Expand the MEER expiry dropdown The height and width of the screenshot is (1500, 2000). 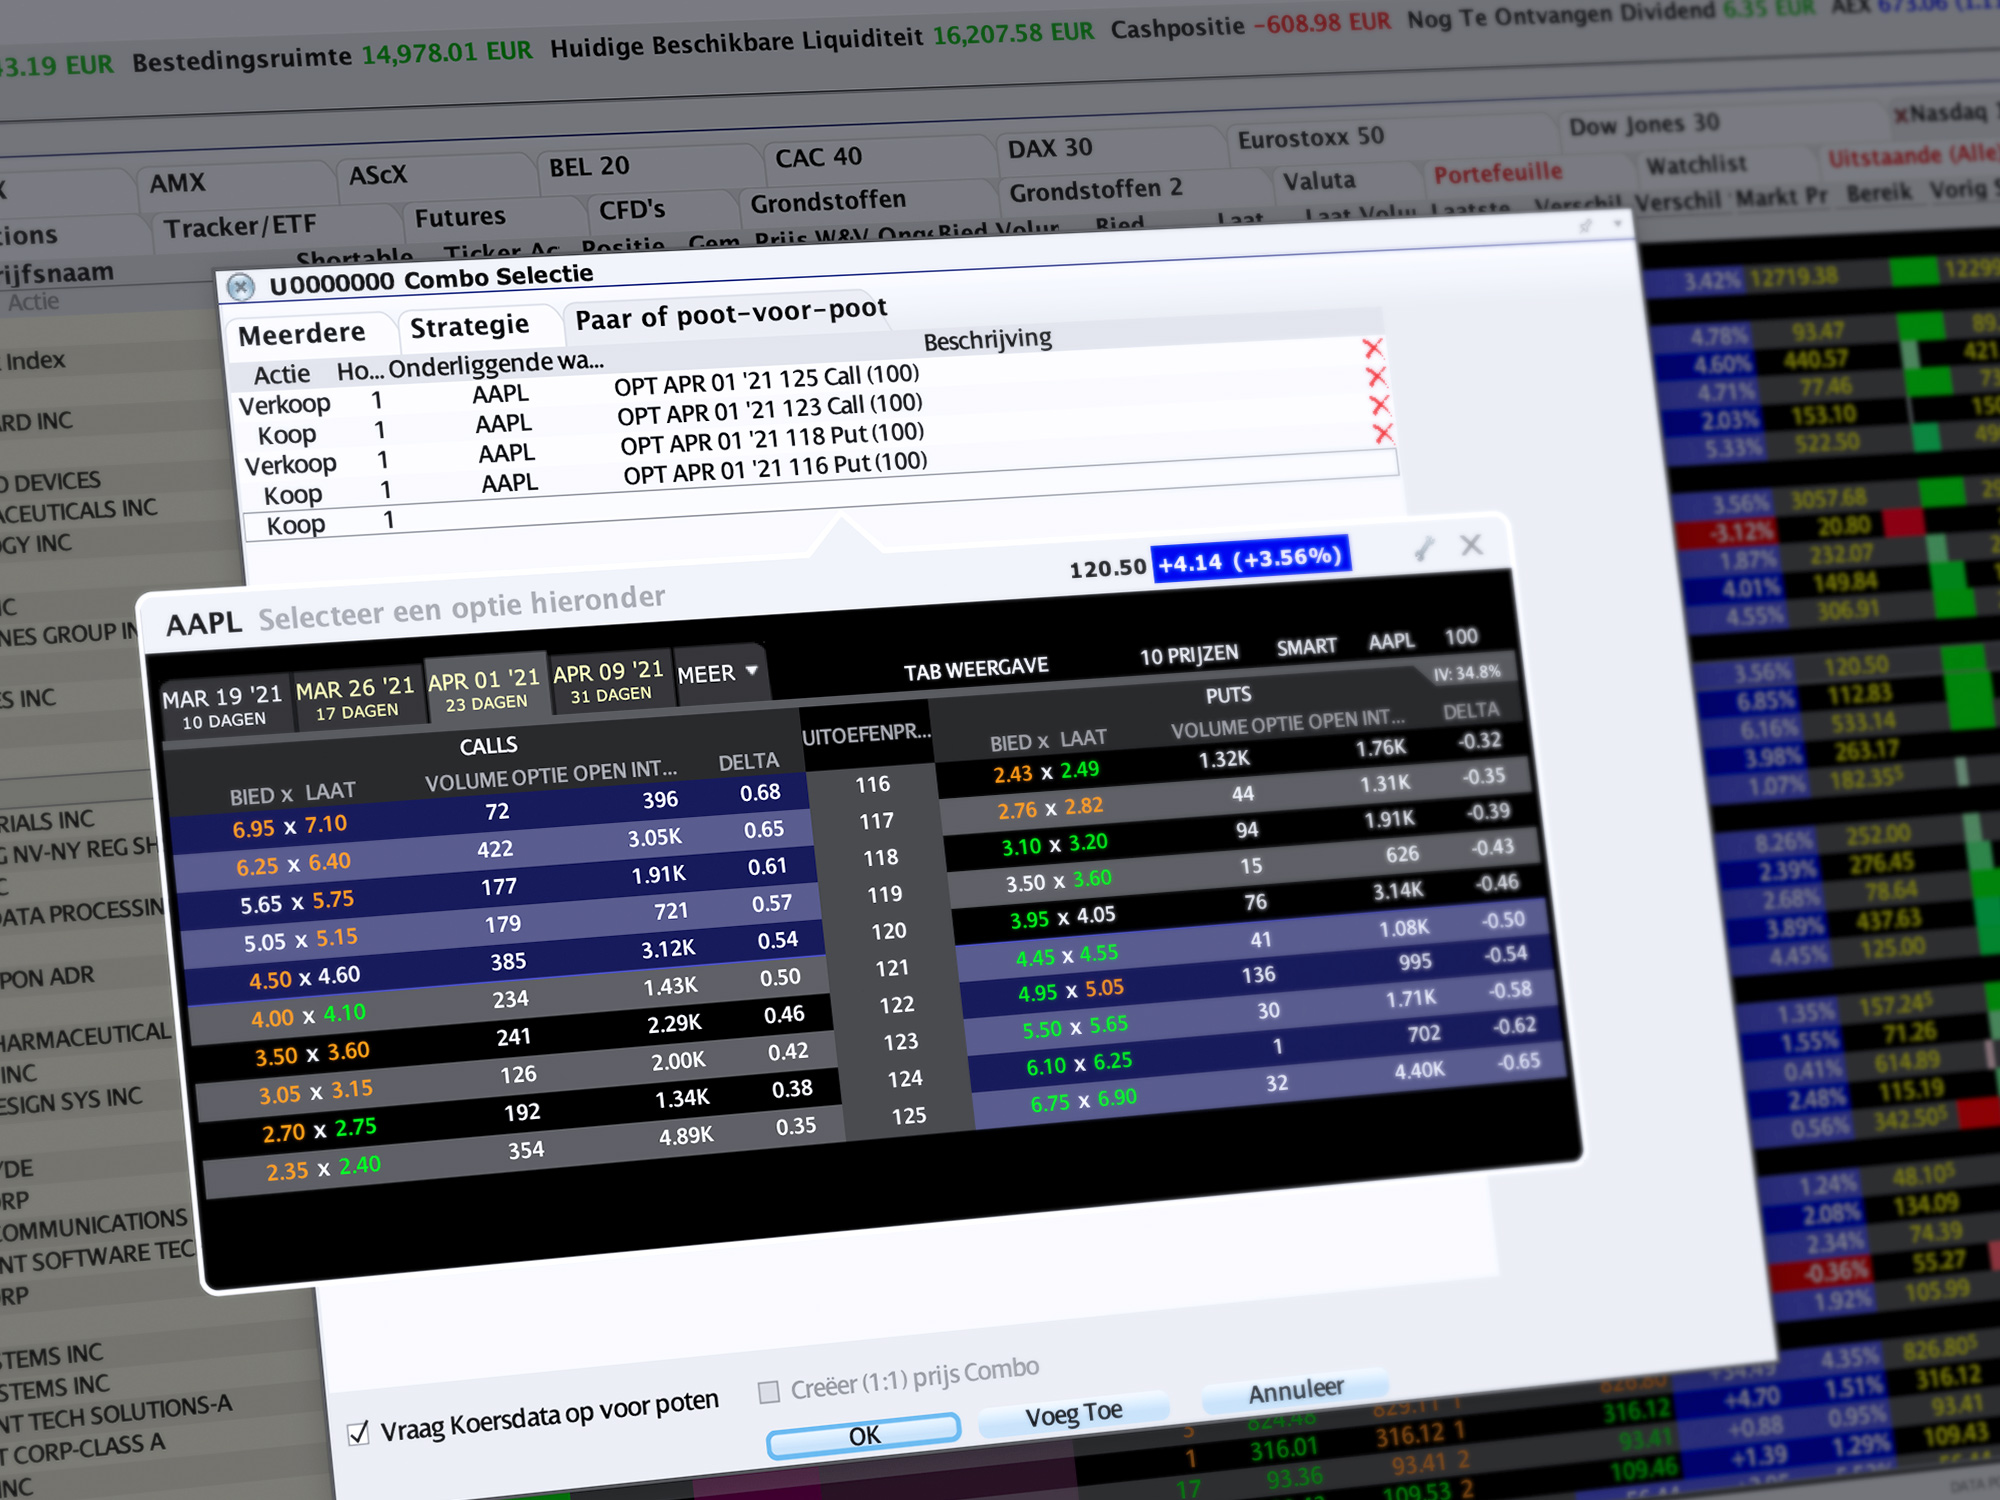[717, 674]
